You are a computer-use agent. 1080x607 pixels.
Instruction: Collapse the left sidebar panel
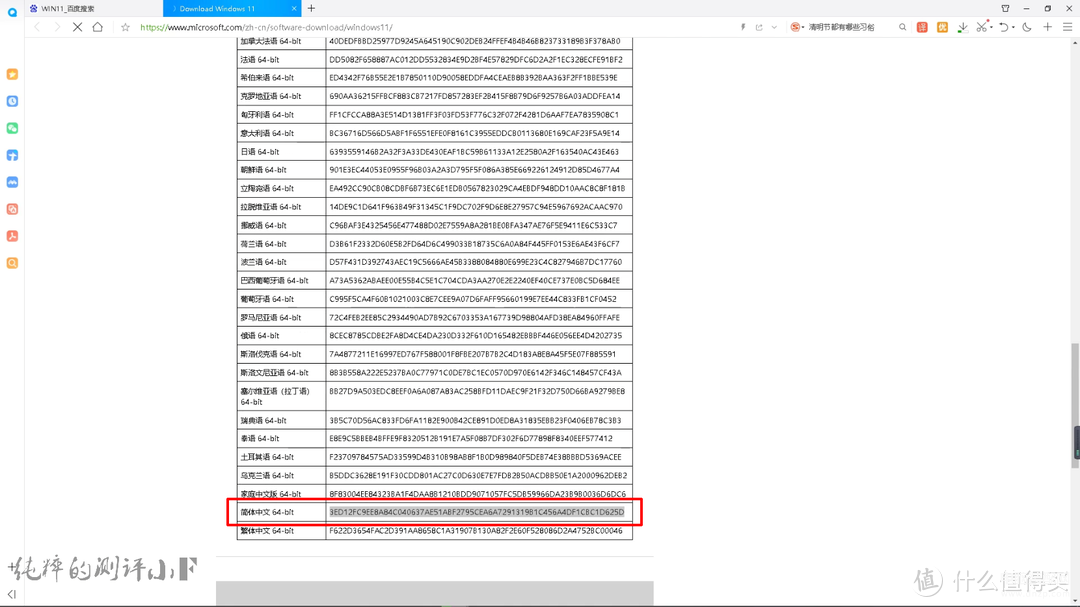(x=12, y=594)
